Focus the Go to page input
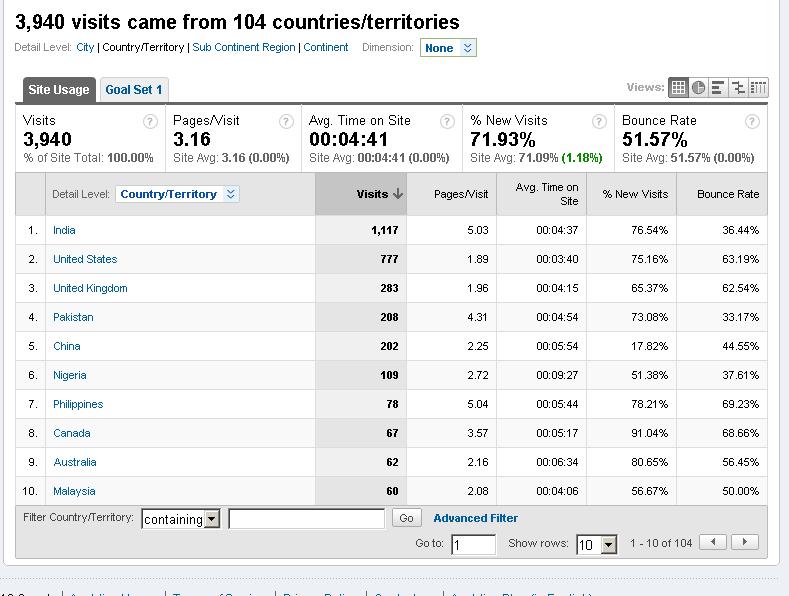789x596 pixels. [x=473, y=545]
